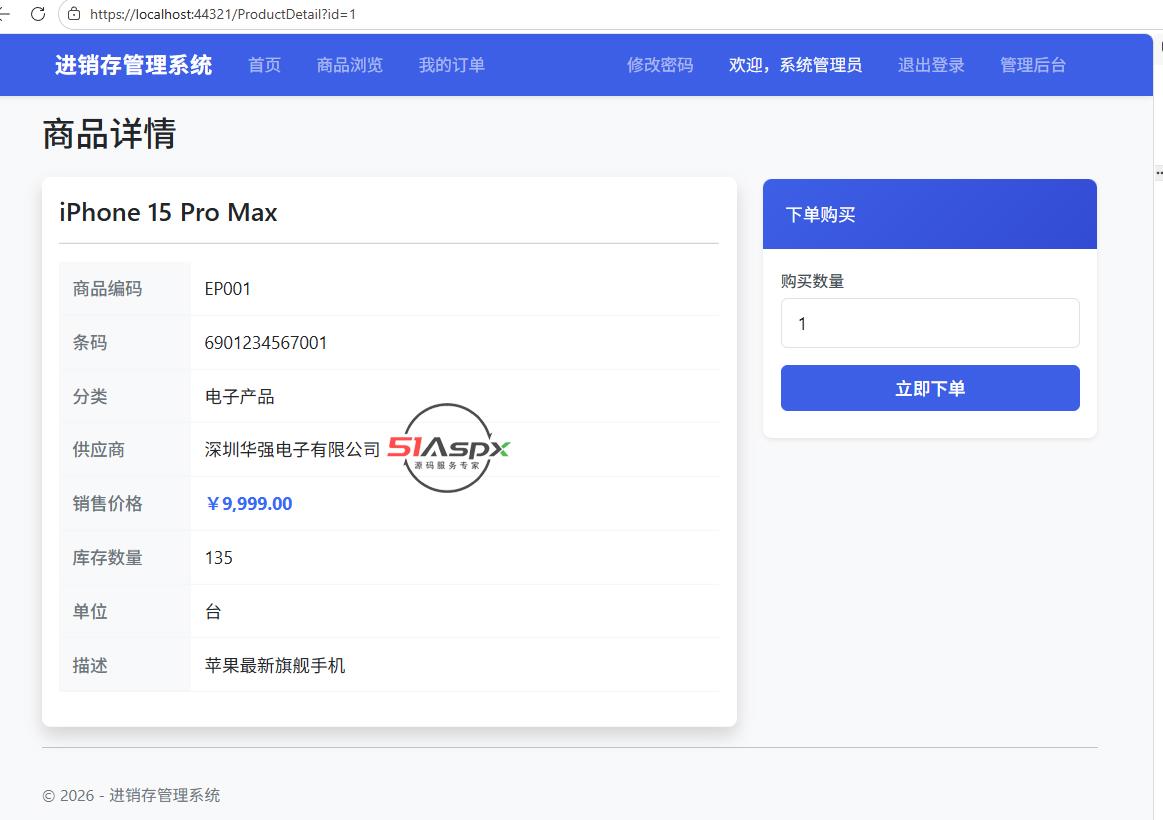1163x820 pixels.
Task: Click the site info lock icon
Action: tap(74, 14)
